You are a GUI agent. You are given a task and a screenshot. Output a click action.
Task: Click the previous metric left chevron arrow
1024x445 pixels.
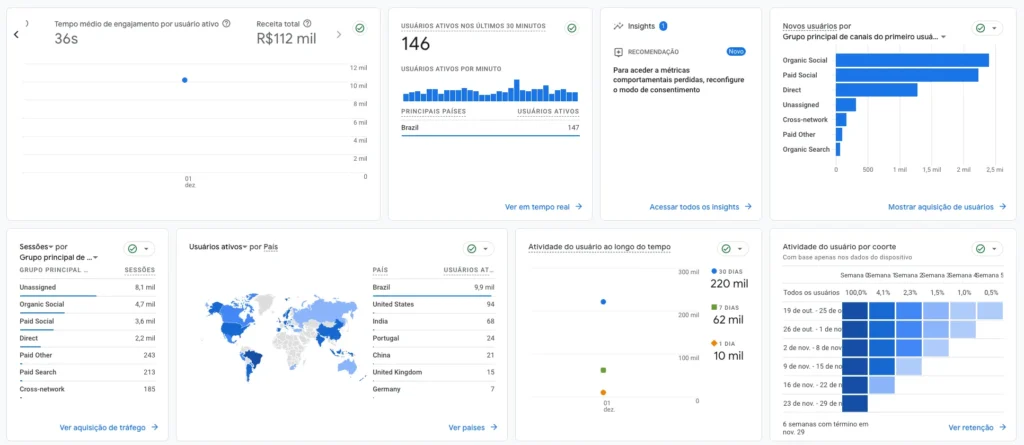[16, 34]
